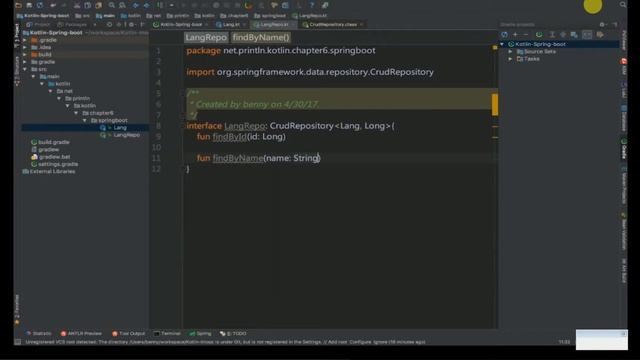The width and height of the screenshot is (640, 360).
Task: Click the Copy icon in main toolbar
Action: pyautogui.click(x=87, y=5)
